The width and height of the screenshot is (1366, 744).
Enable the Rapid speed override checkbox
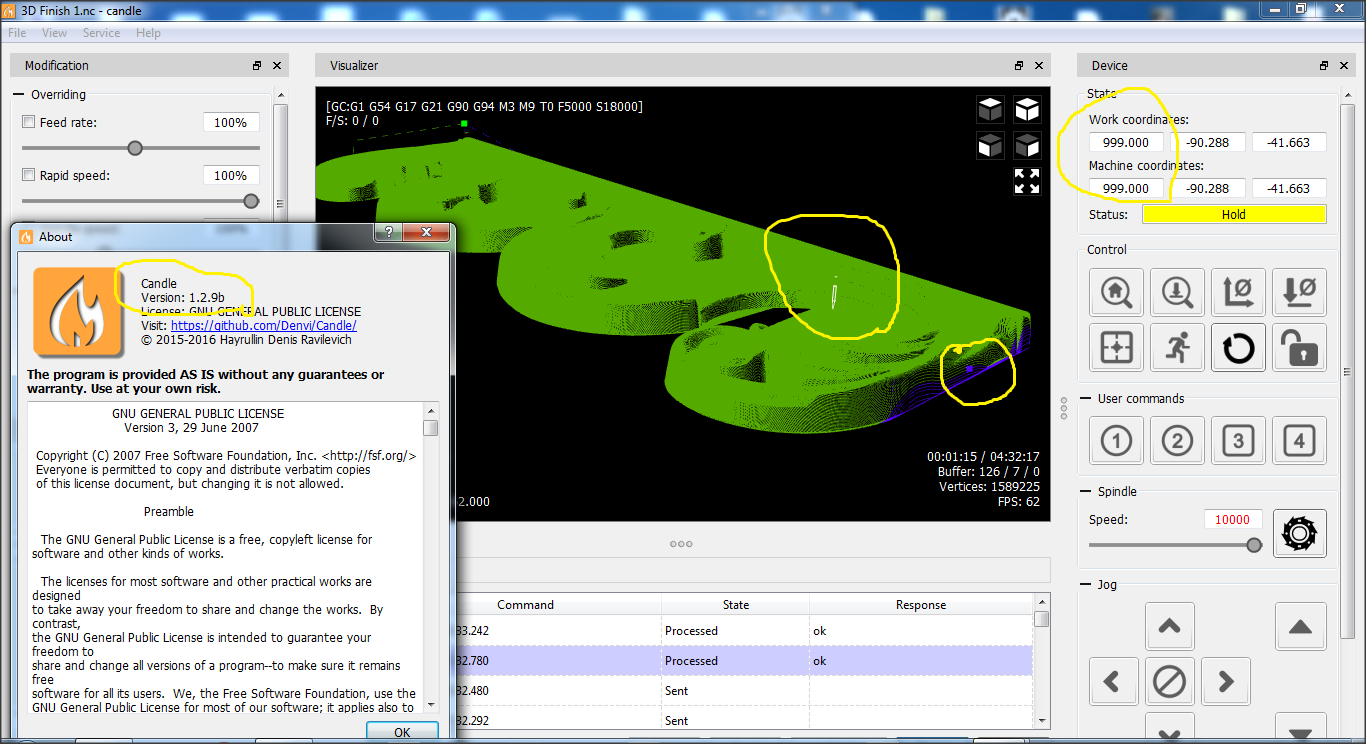click(28, 176)
